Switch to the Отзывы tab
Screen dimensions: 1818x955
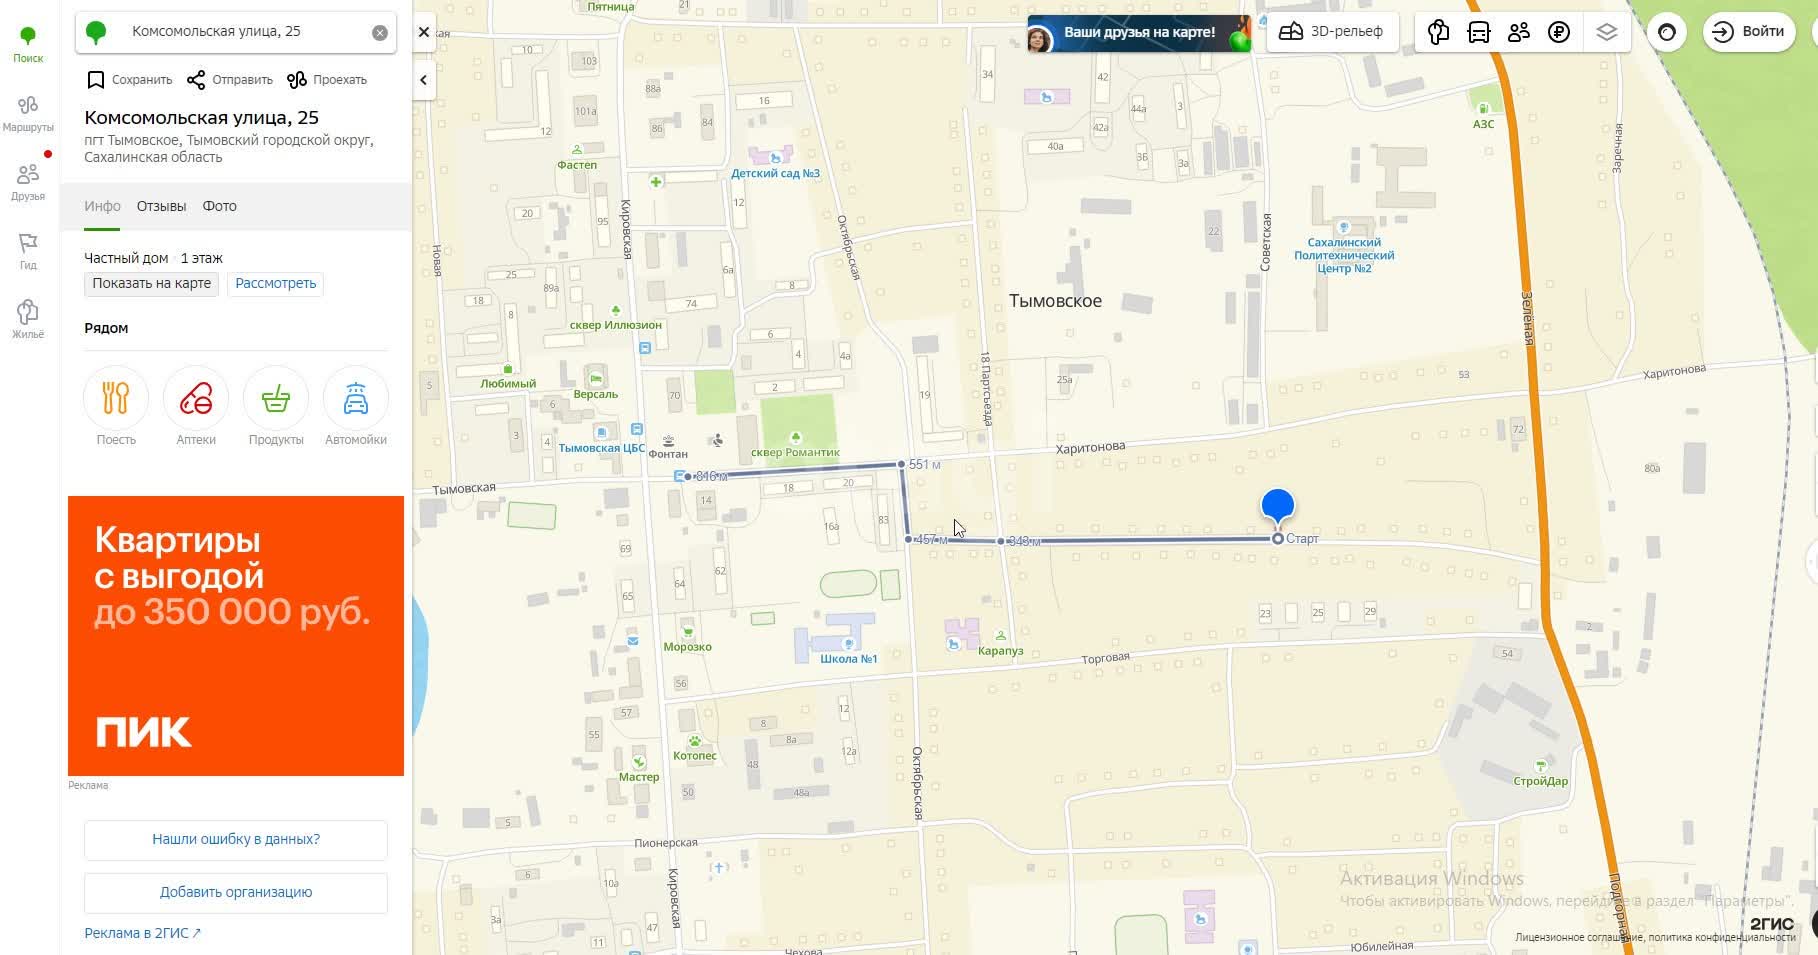pyautogui.click(x=161, y=206)
